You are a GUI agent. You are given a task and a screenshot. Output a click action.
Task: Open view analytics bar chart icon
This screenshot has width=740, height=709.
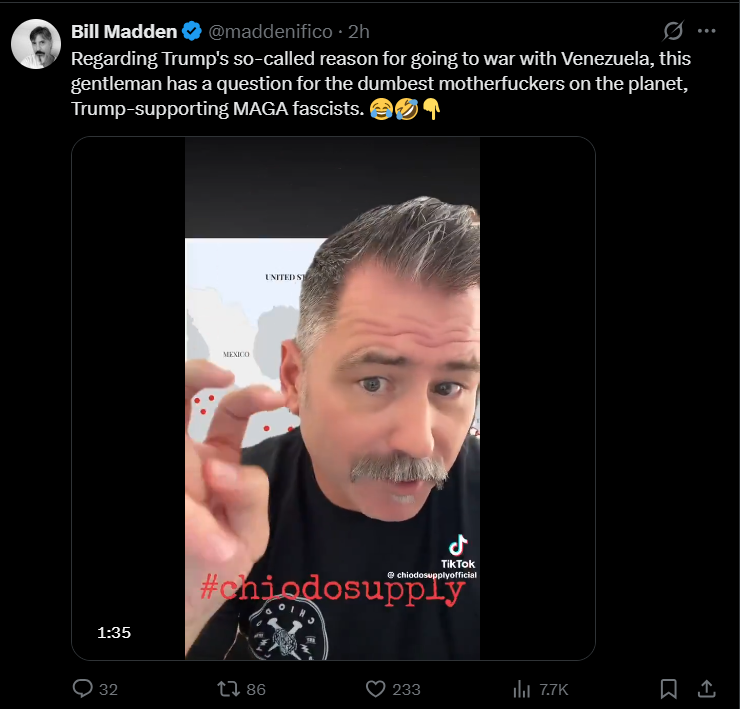521,689
